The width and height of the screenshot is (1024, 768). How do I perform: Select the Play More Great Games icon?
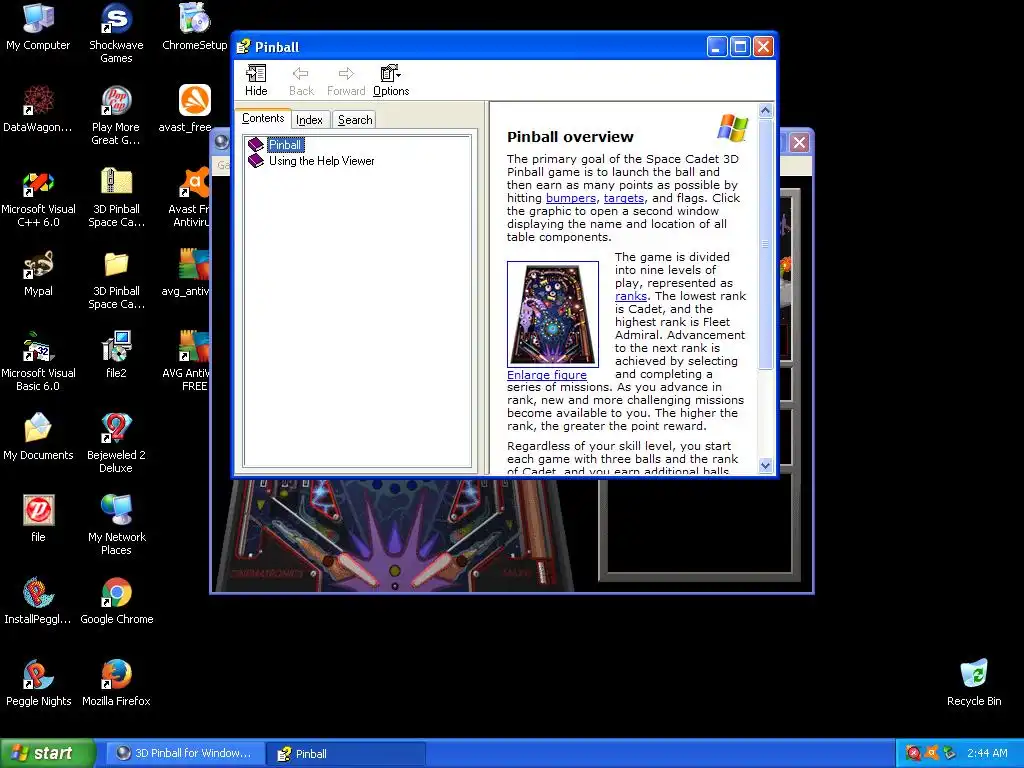(116, 116)
